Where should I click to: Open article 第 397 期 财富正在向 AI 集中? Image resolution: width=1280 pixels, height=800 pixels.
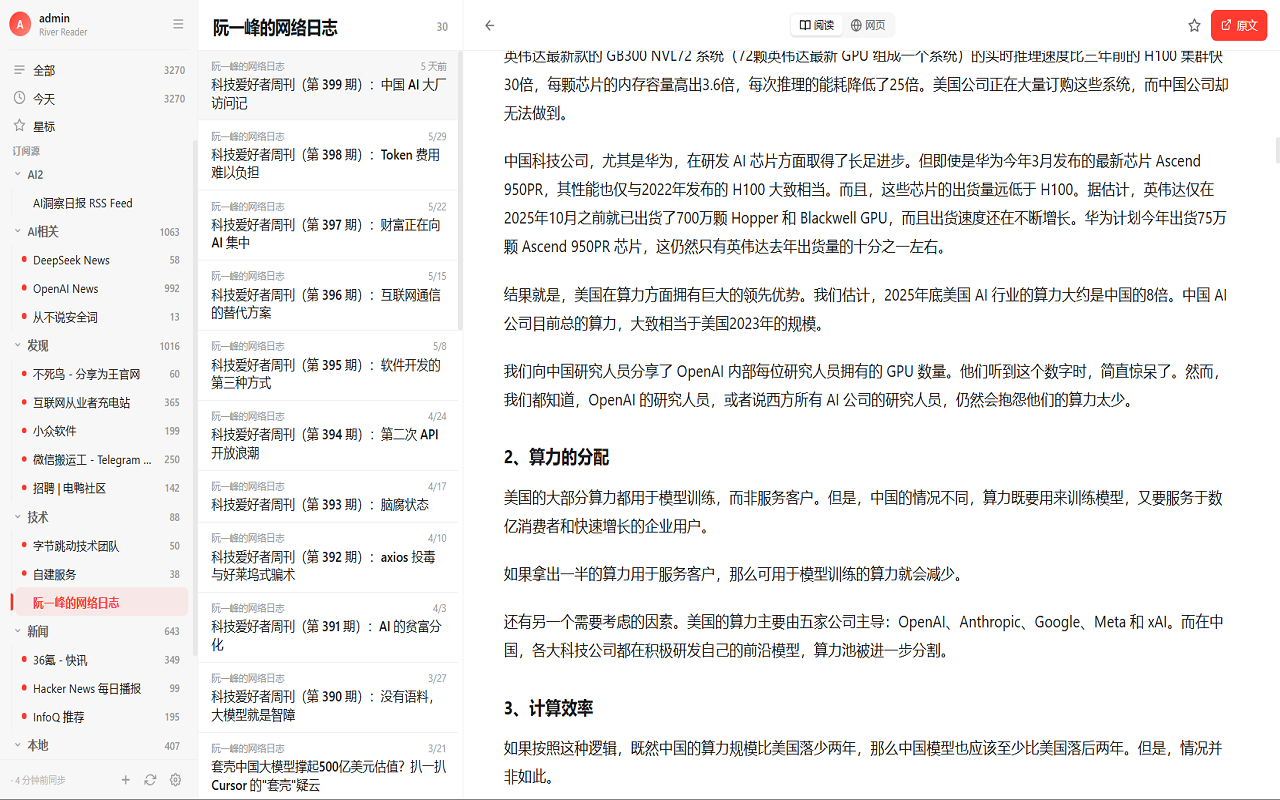click(328, 225)
